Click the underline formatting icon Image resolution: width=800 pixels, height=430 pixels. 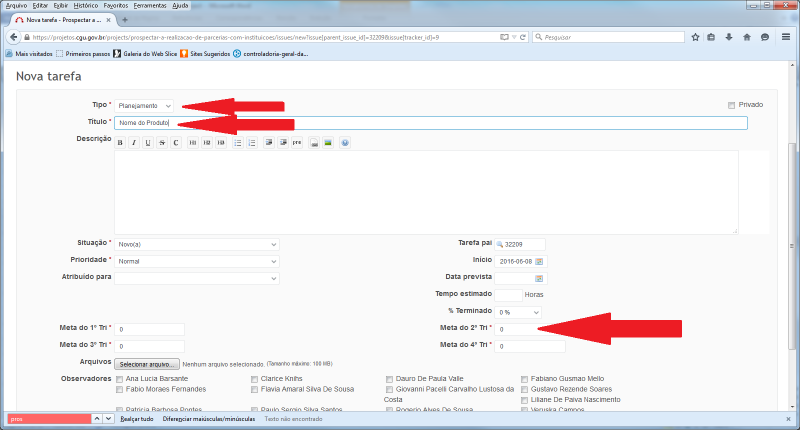tap(148, 143)
